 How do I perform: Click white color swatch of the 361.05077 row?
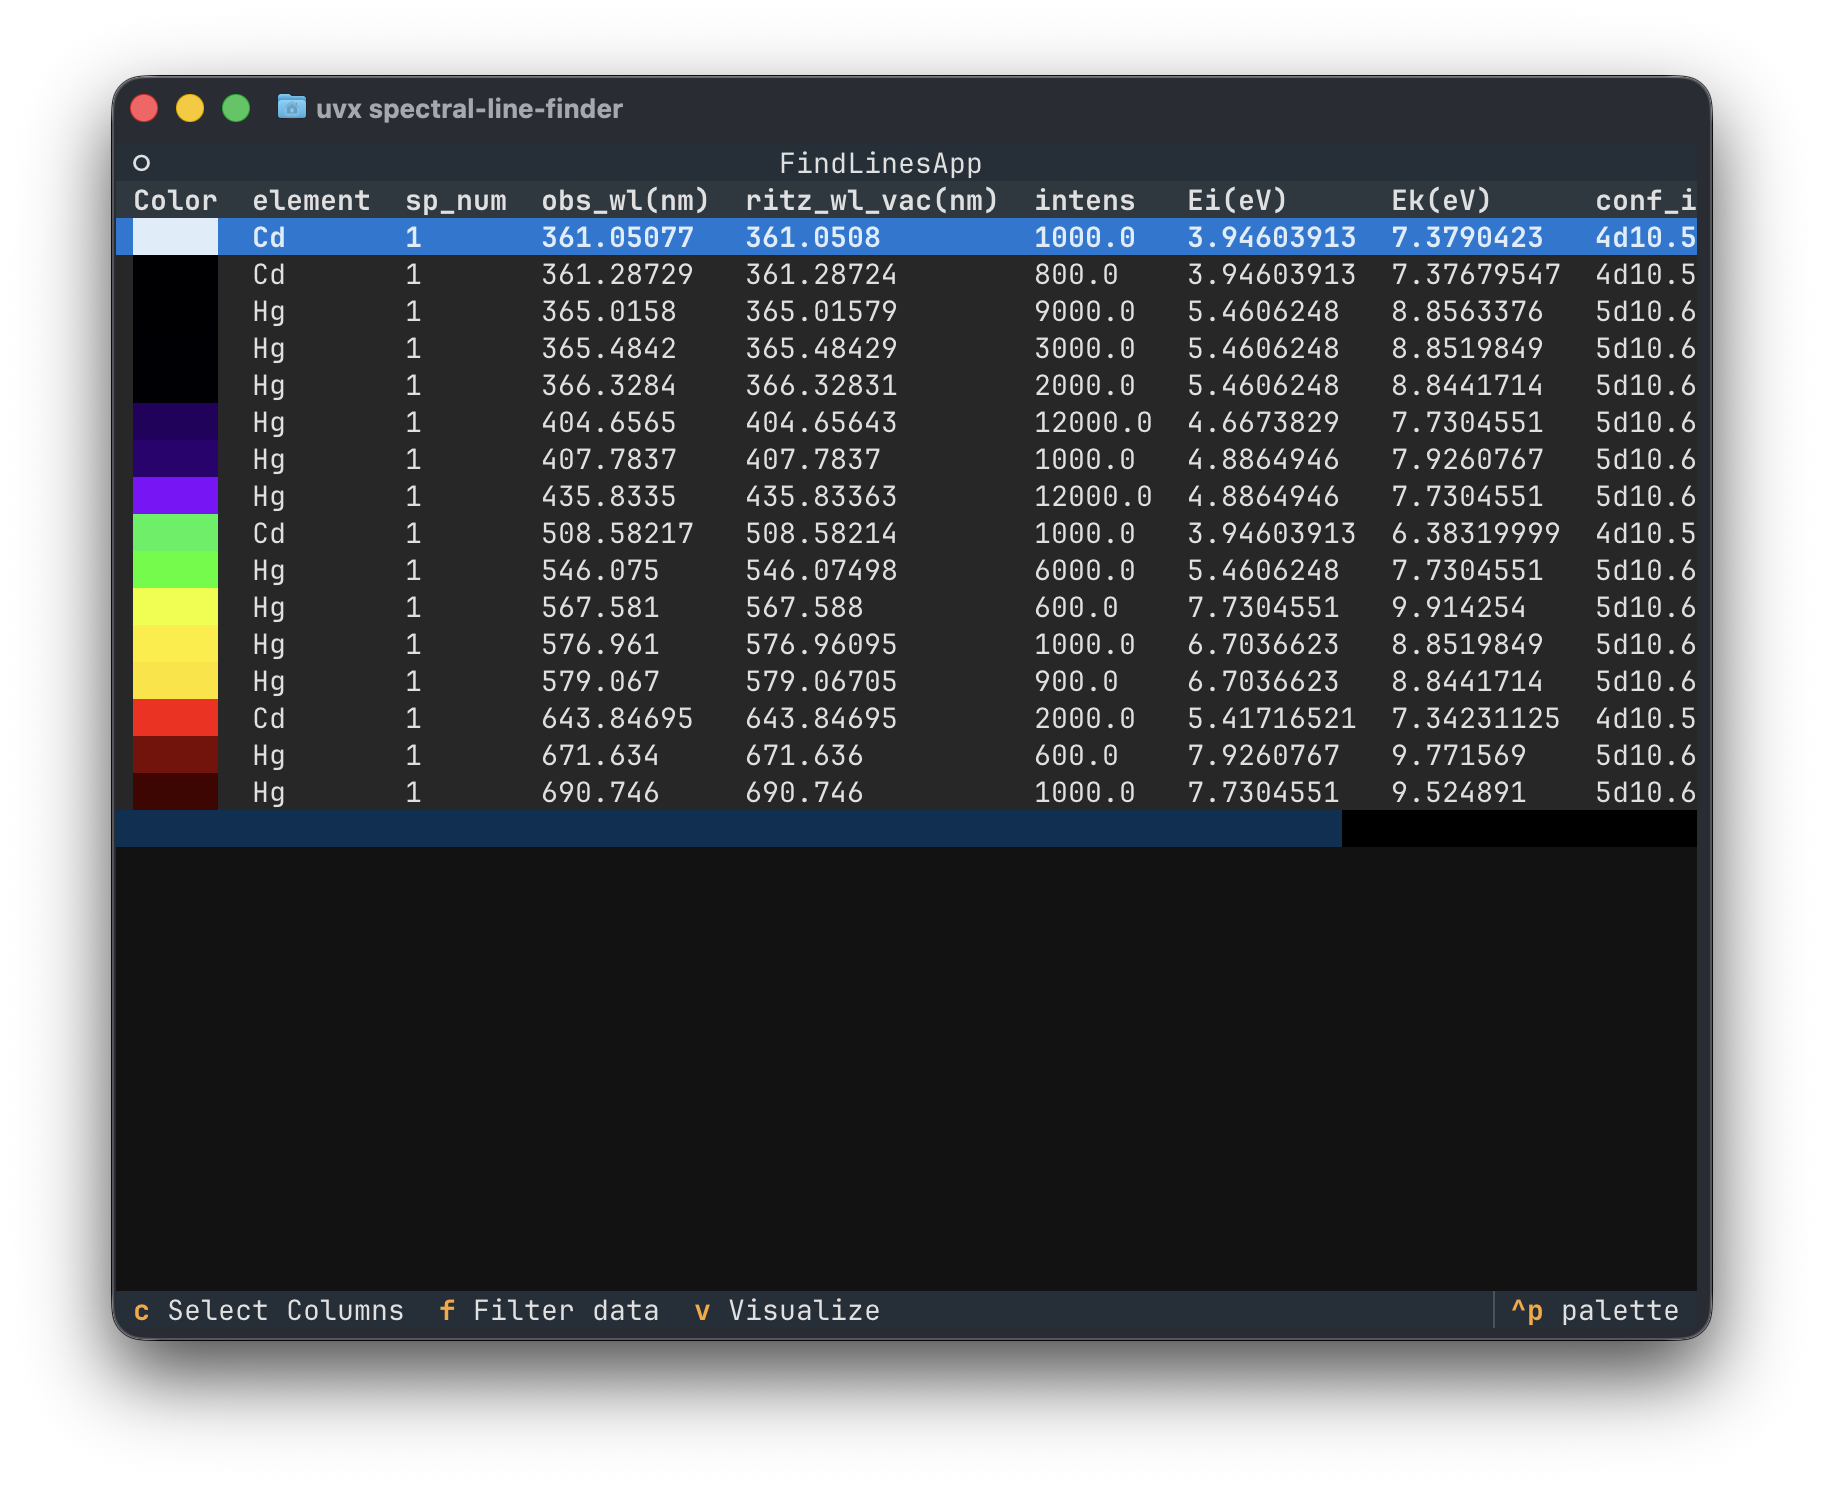(x=175, y=237)
